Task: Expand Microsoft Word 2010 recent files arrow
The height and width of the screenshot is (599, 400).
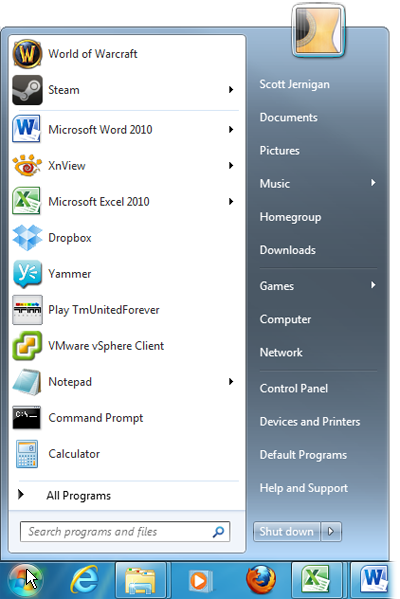Action: 231,130
